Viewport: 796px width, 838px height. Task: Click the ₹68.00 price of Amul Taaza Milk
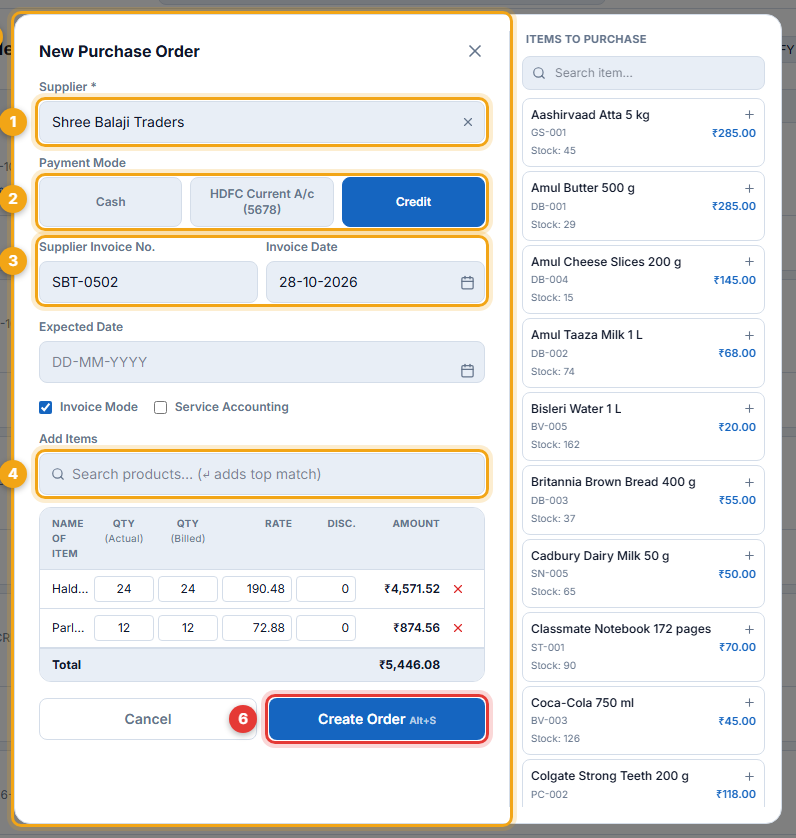click(x=737, y=353)
